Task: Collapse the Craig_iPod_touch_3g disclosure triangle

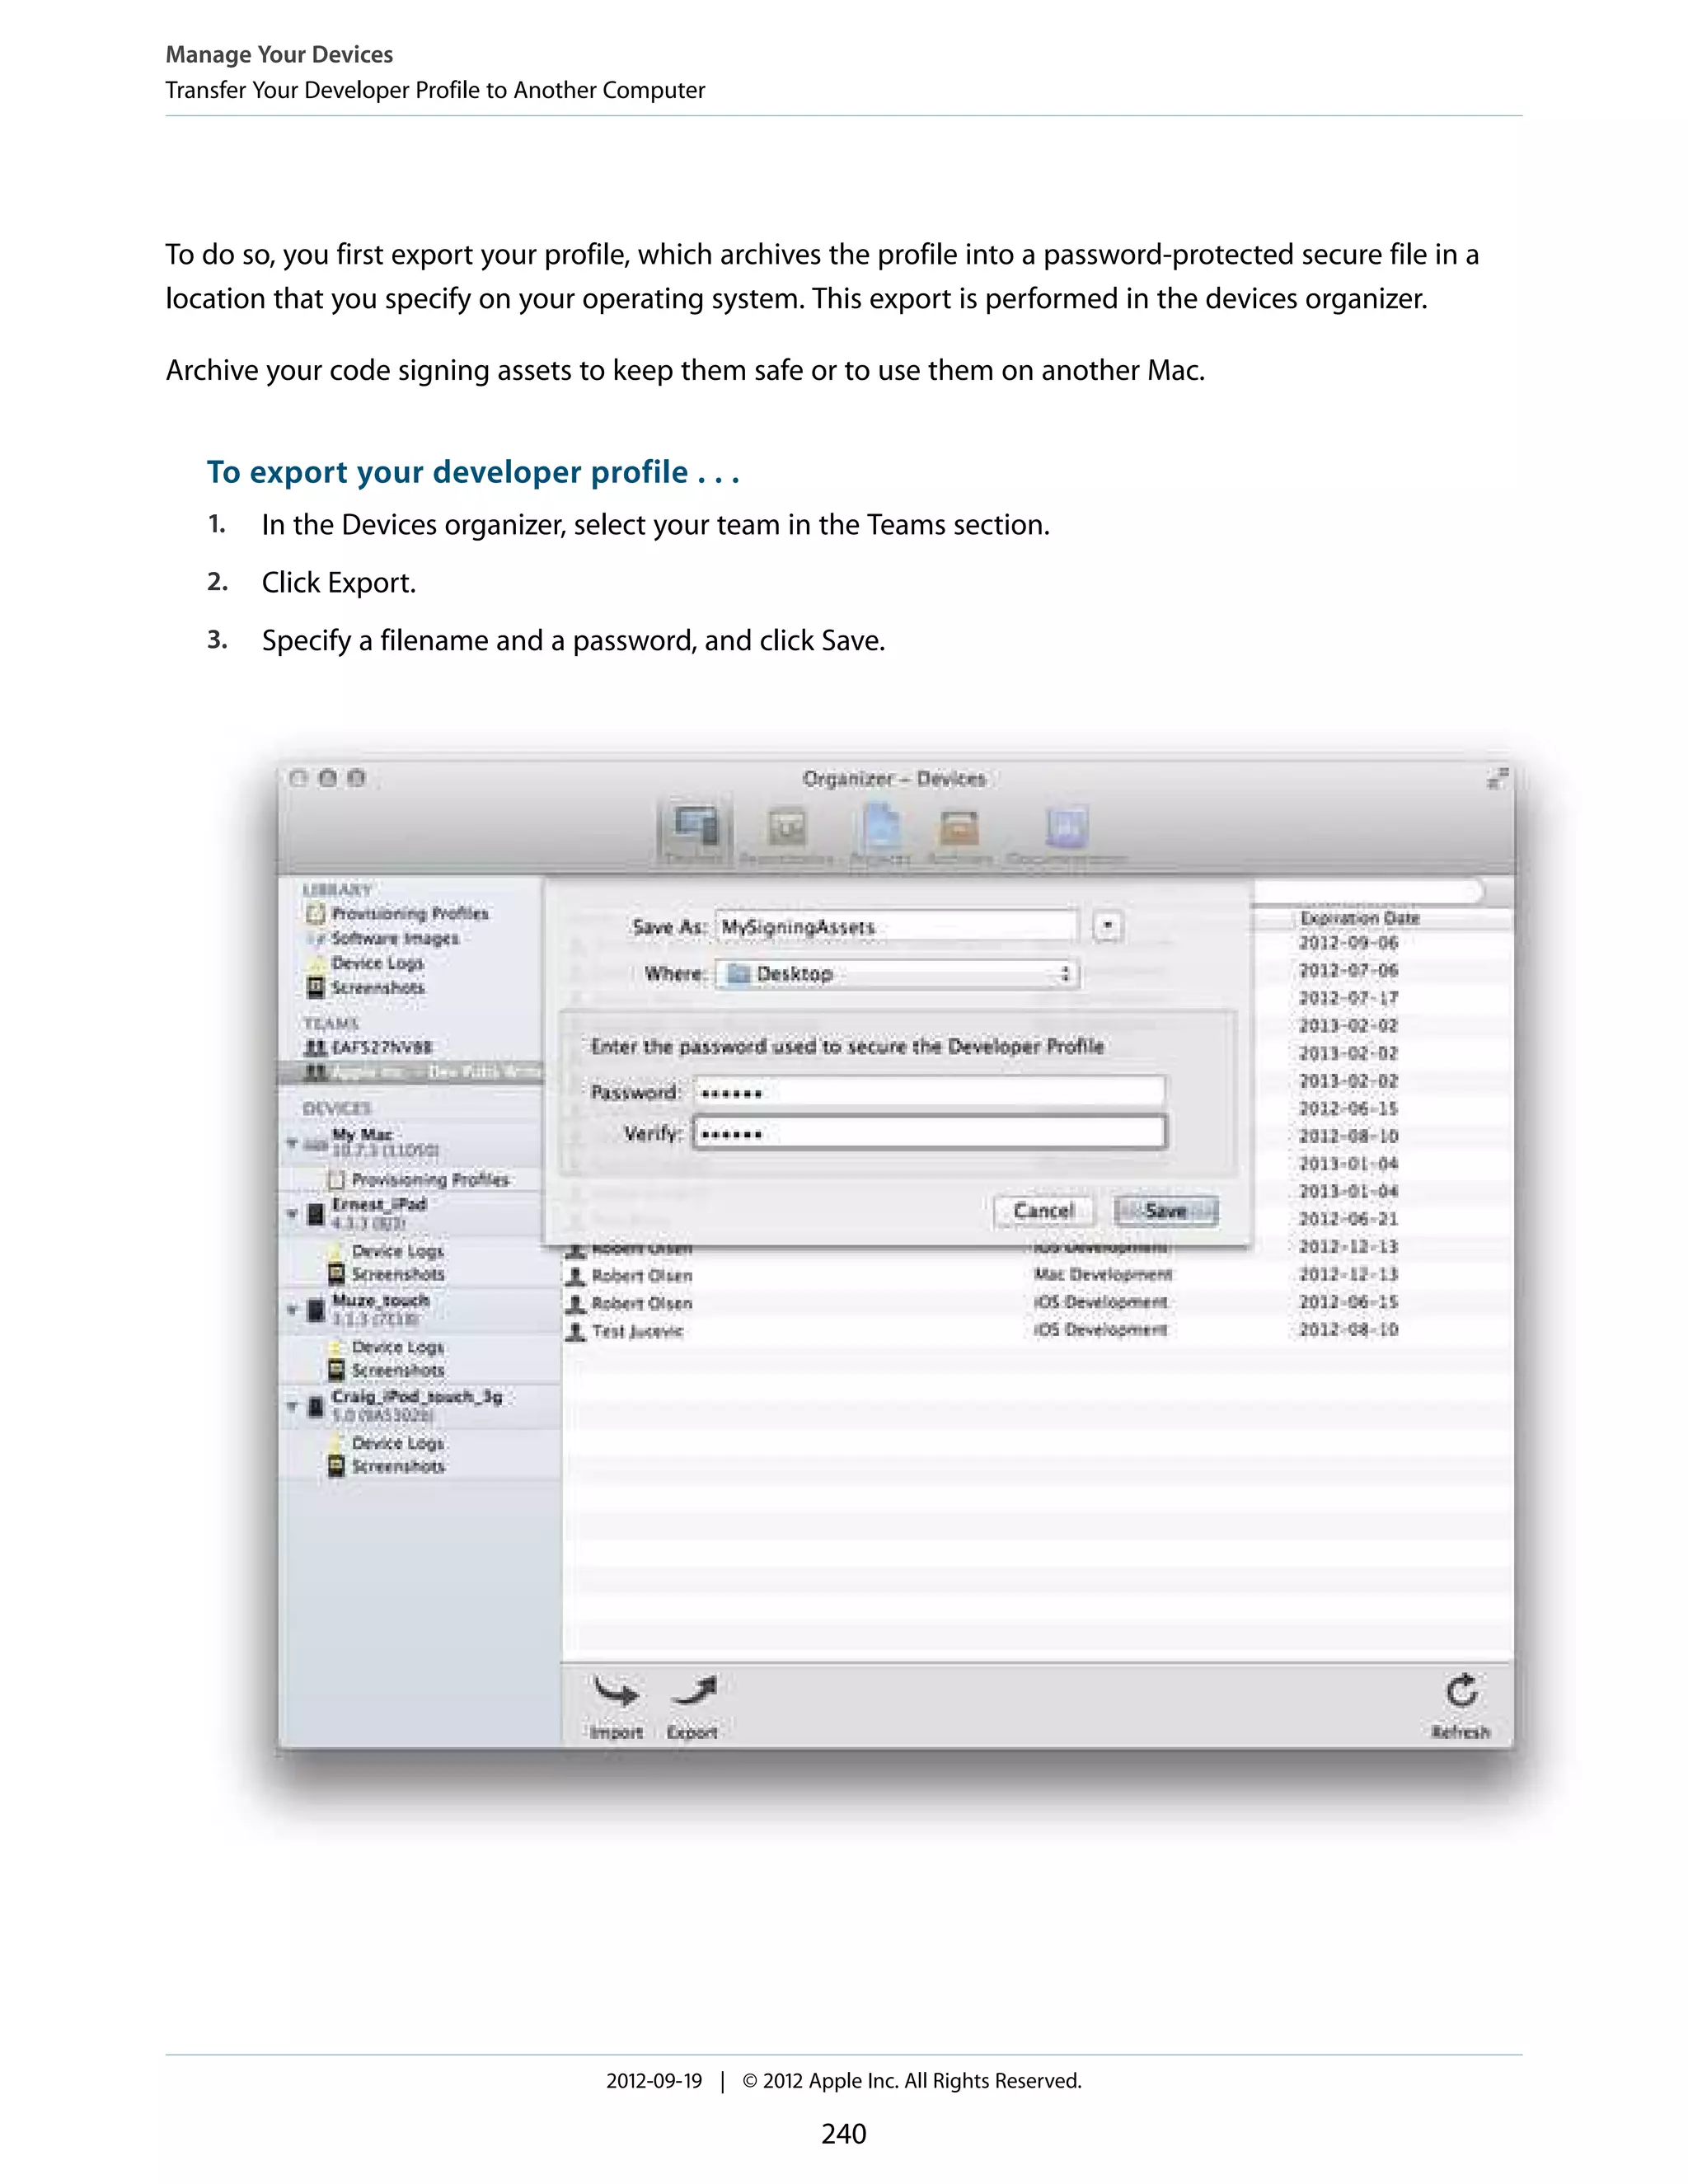Action: (x=292, y=1406)
